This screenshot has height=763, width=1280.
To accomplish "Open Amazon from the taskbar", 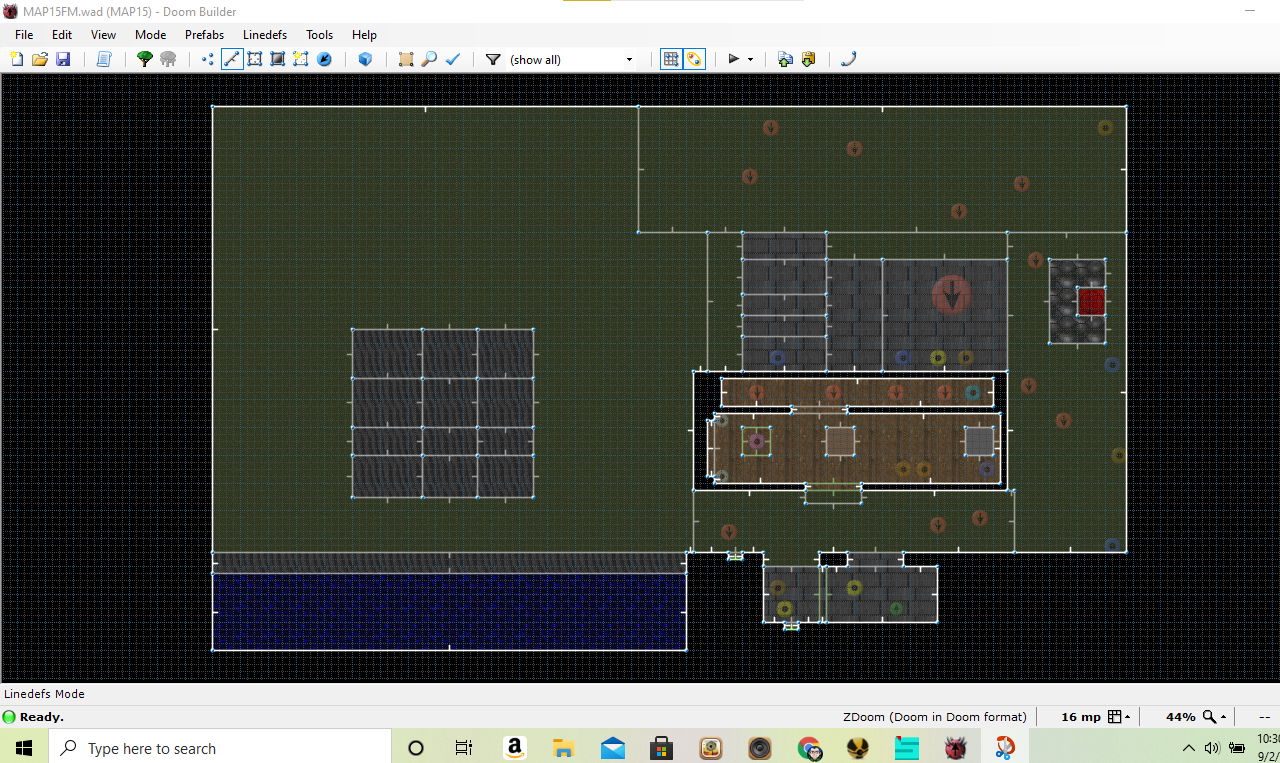I will (515, 747).
